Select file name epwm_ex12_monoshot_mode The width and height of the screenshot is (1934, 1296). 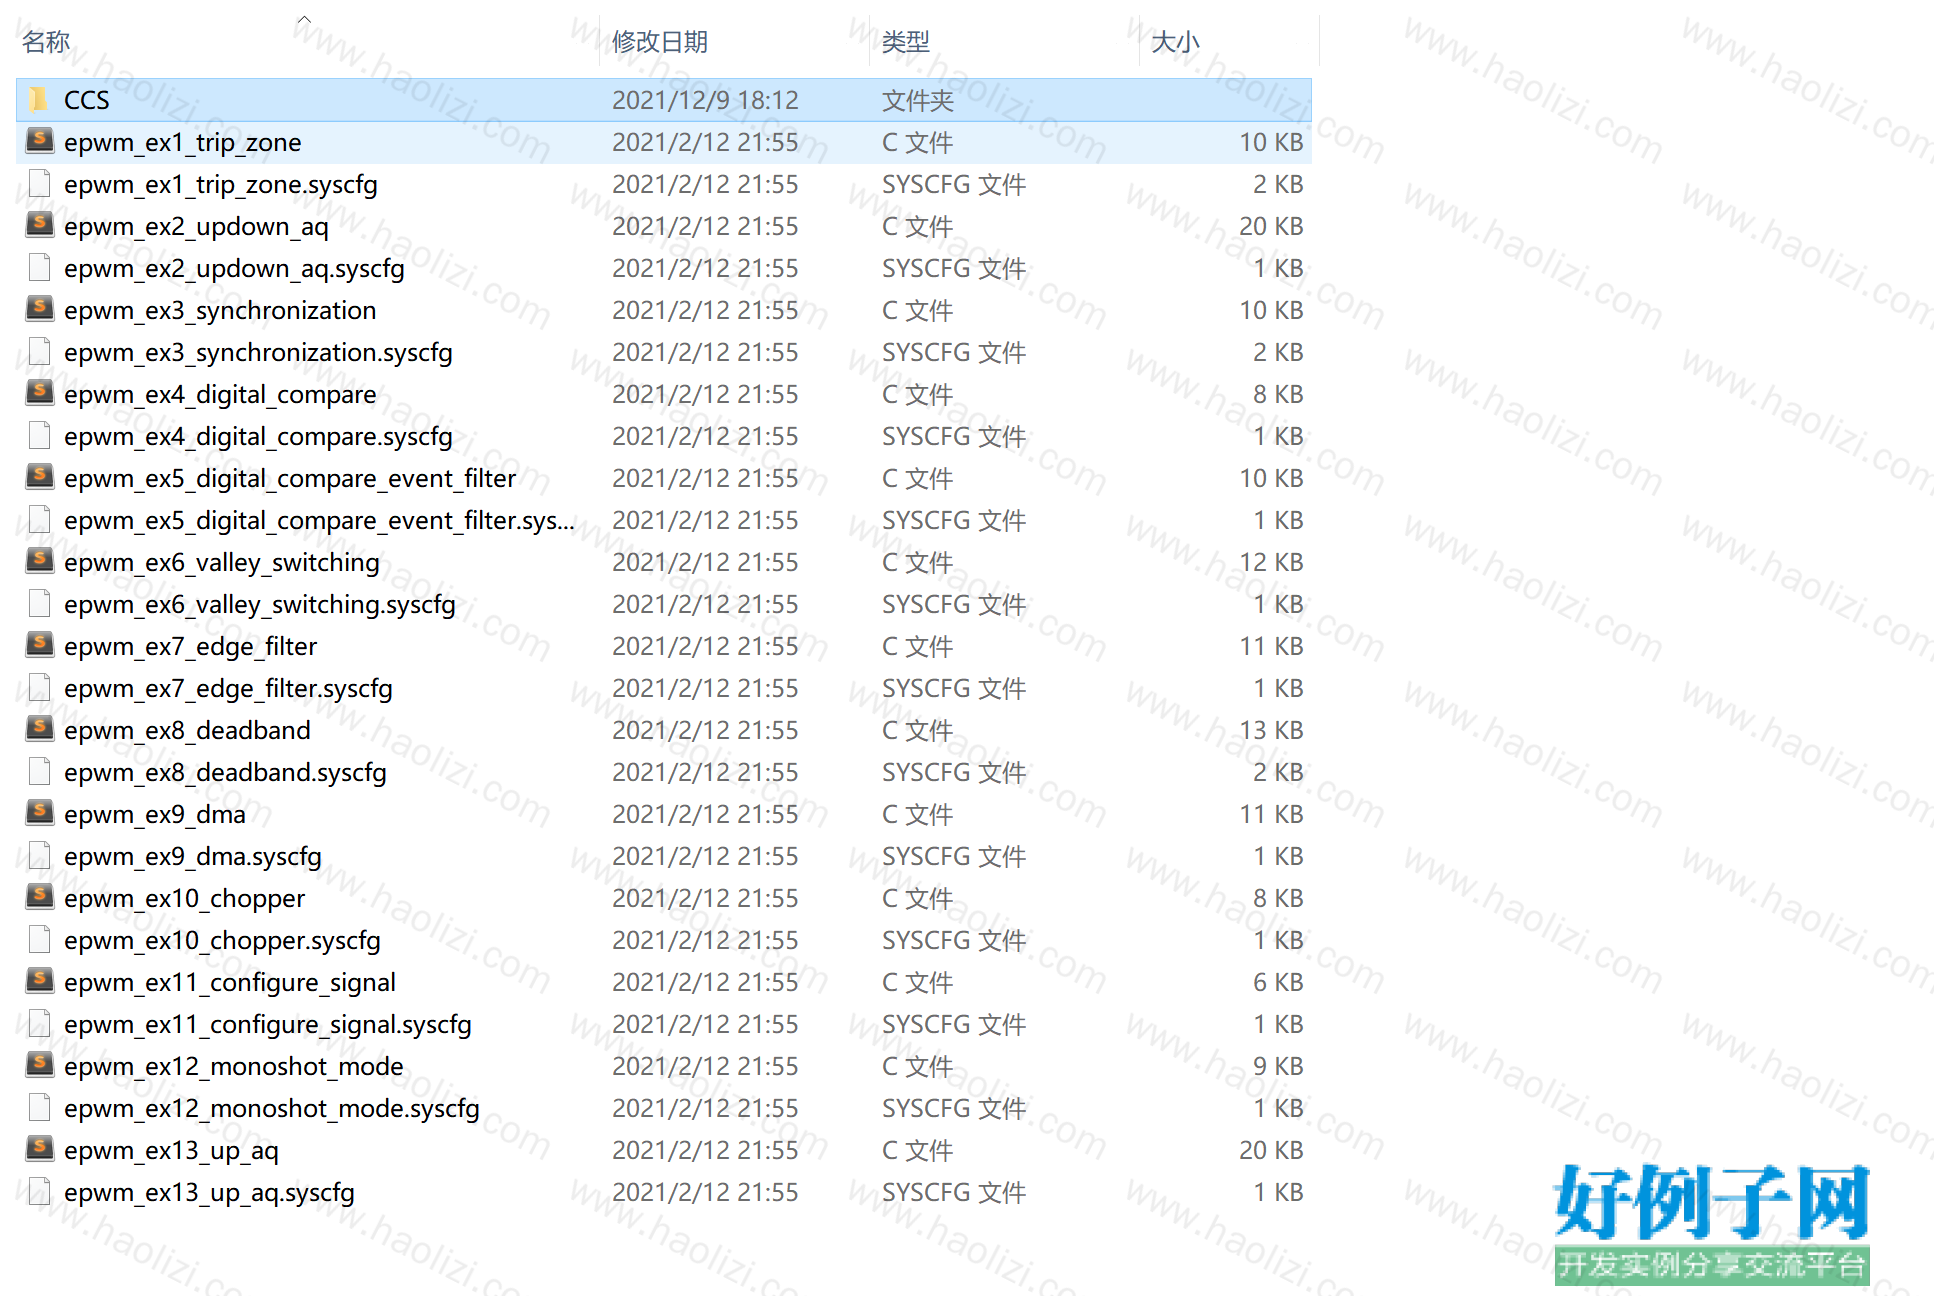[234, 1066]
